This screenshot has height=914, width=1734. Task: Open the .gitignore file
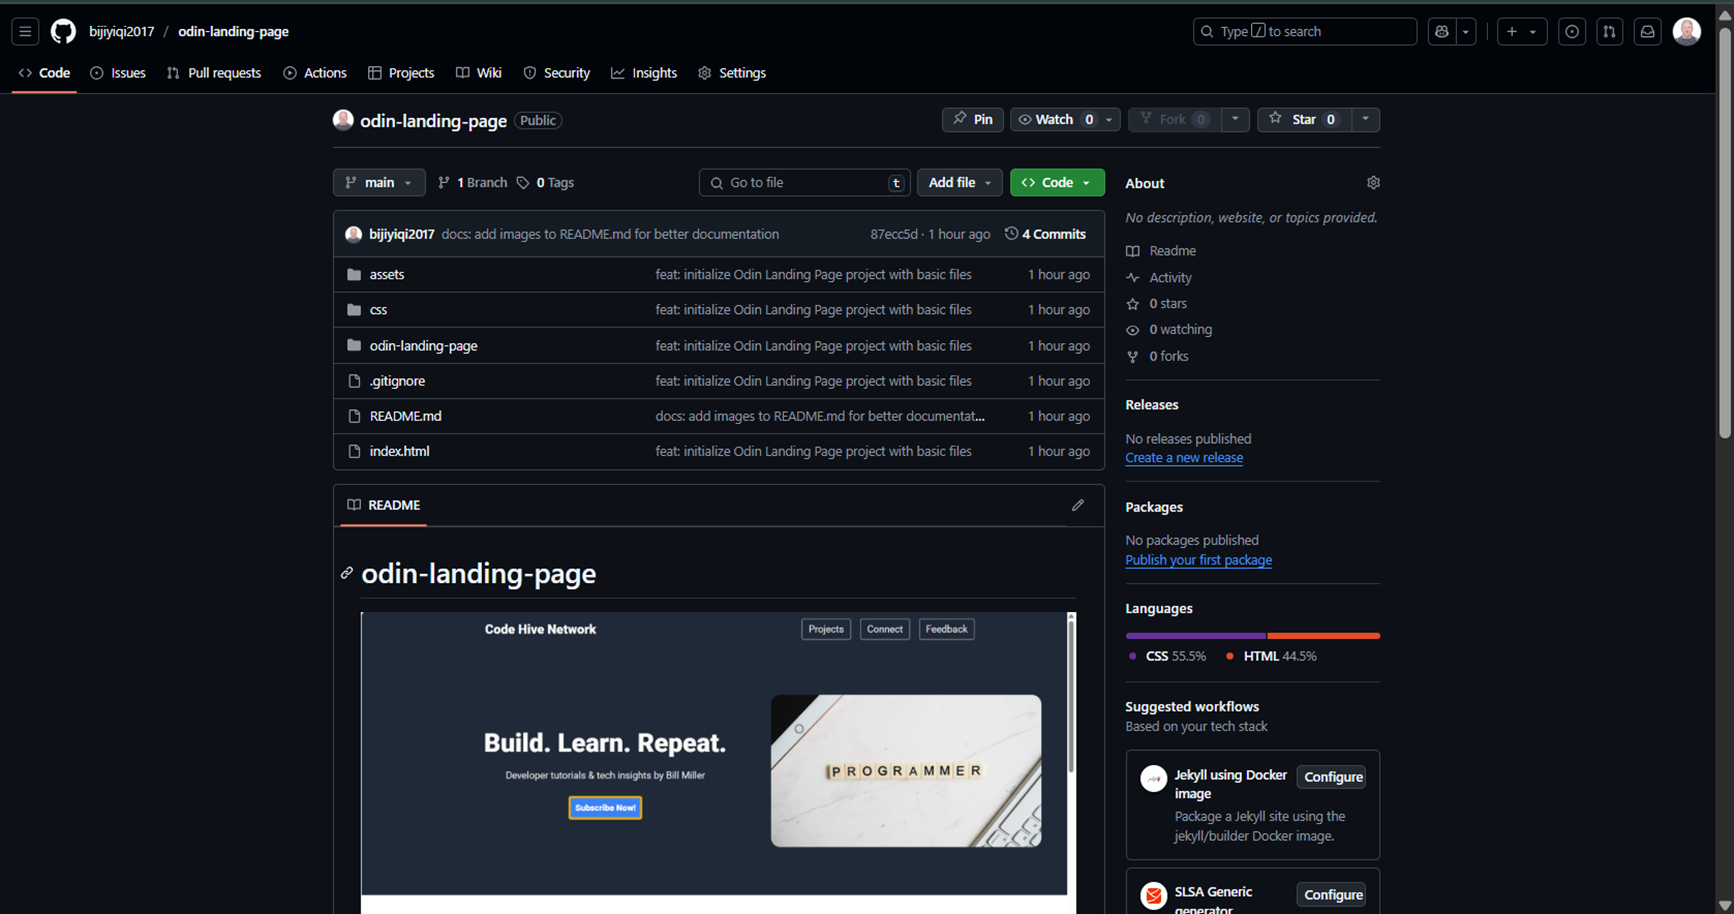(397, 381)
